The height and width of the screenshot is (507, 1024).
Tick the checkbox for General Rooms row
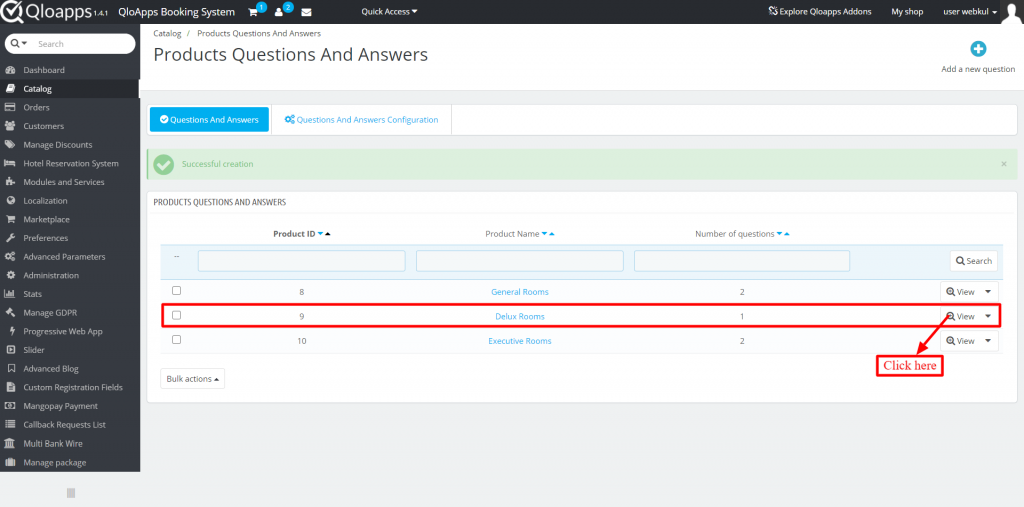pos(176,291)
